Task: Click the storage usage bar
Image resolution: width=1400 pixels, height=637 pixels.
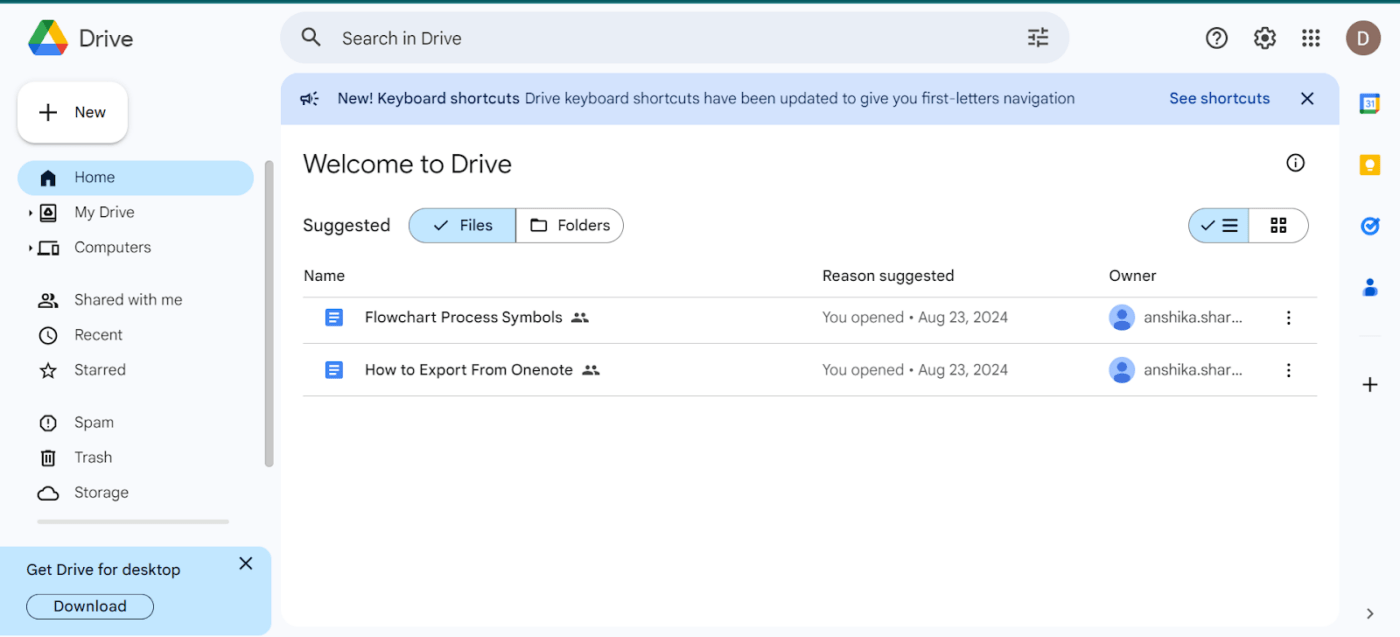Action: click(133, 522)
